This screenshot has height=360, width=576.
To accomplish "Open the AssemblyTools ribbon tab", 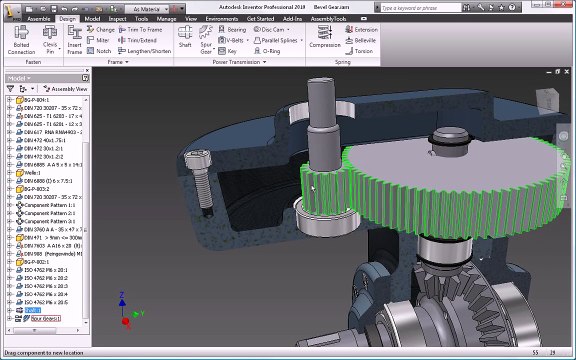I will coord(328,19).
